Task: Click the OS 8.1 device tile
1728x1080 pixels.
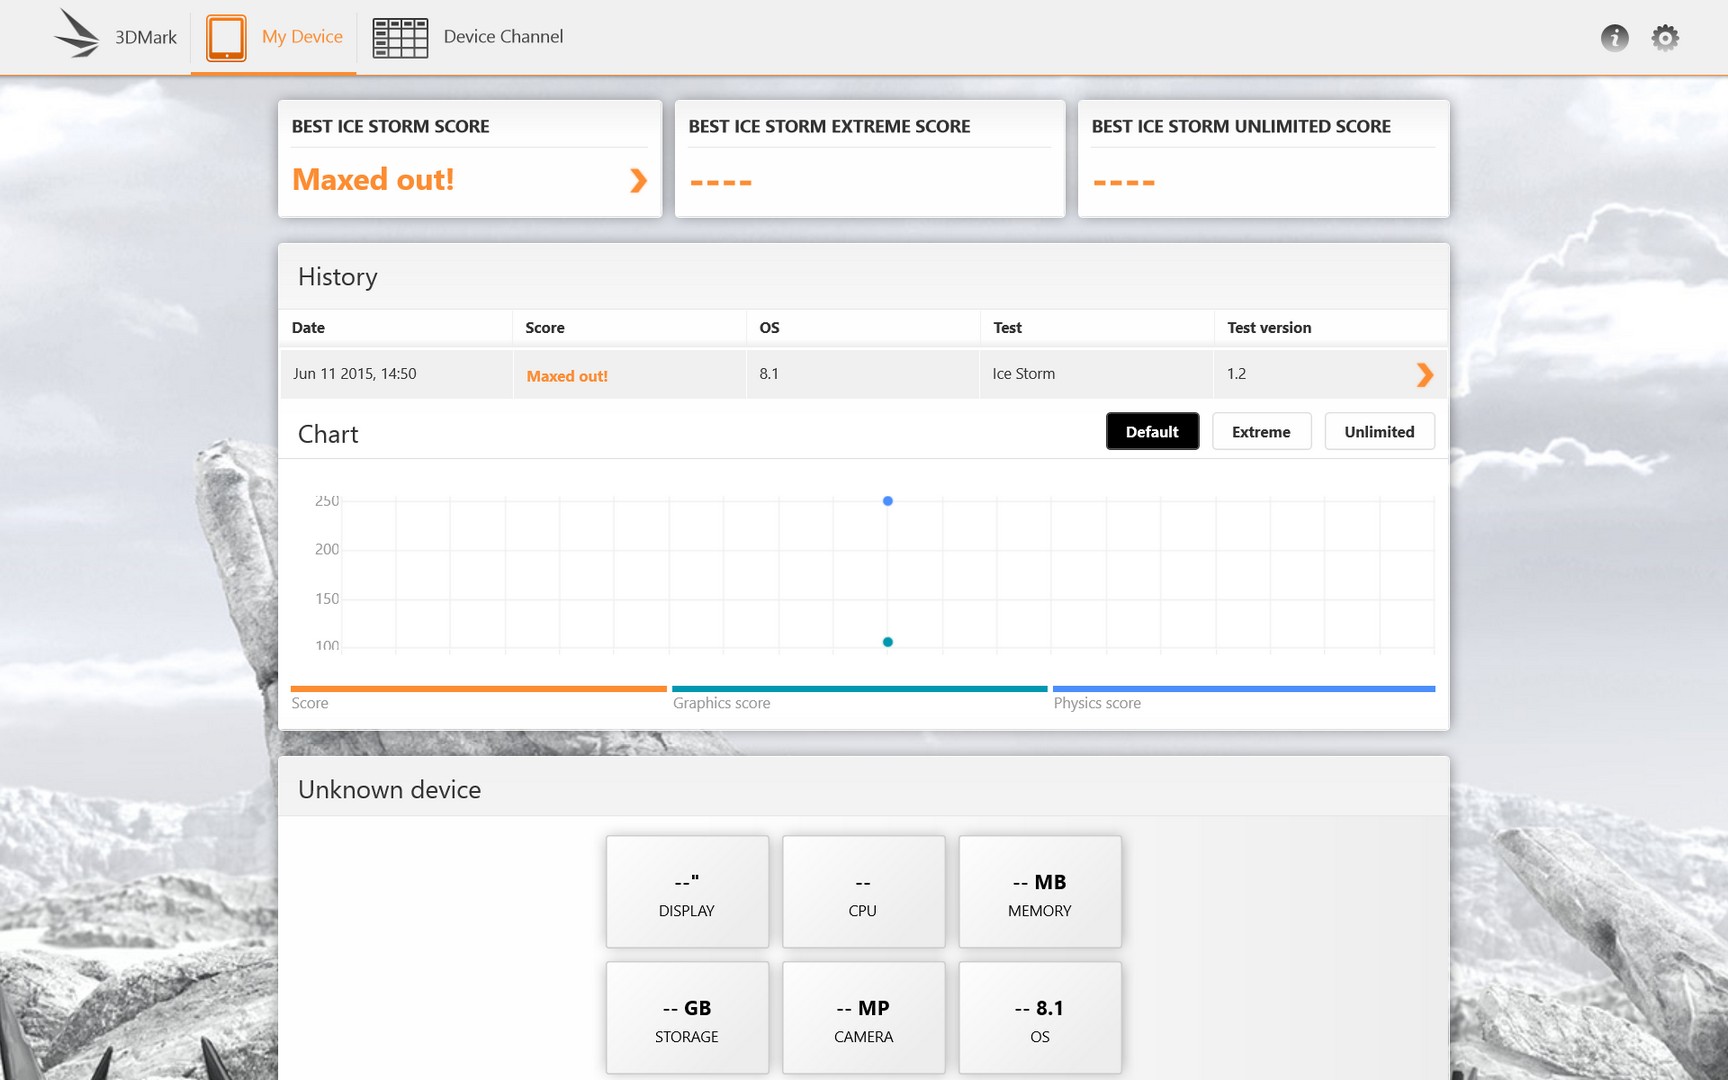Action: [x=1040, y=1018]
